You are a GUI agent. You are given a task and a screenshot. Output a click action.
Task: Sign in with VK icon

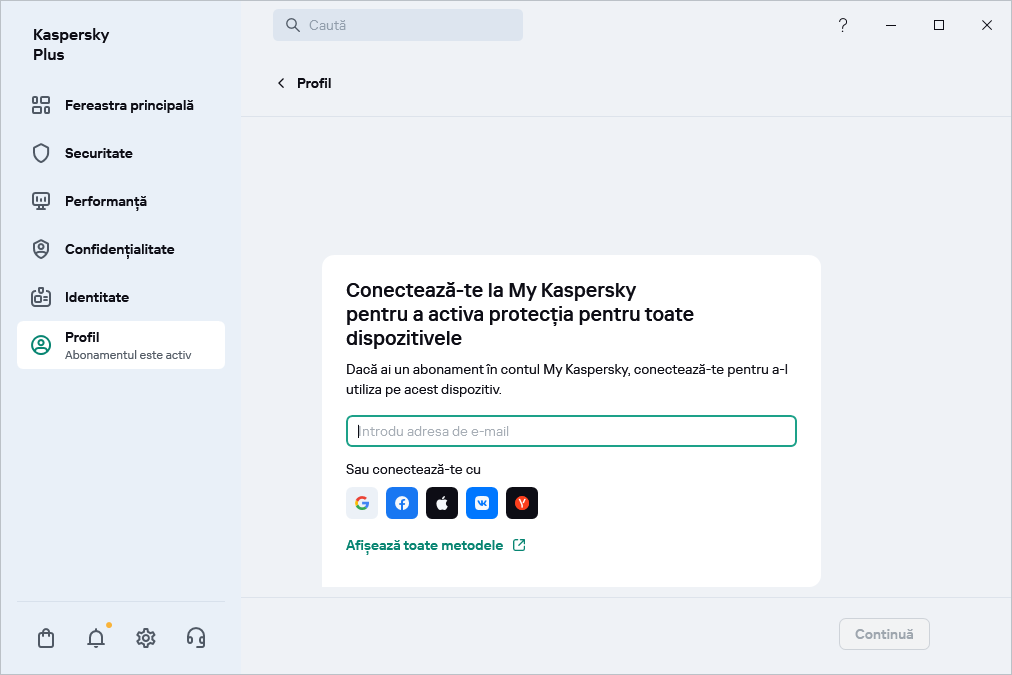pyautogui.click(x=482, y=503)
